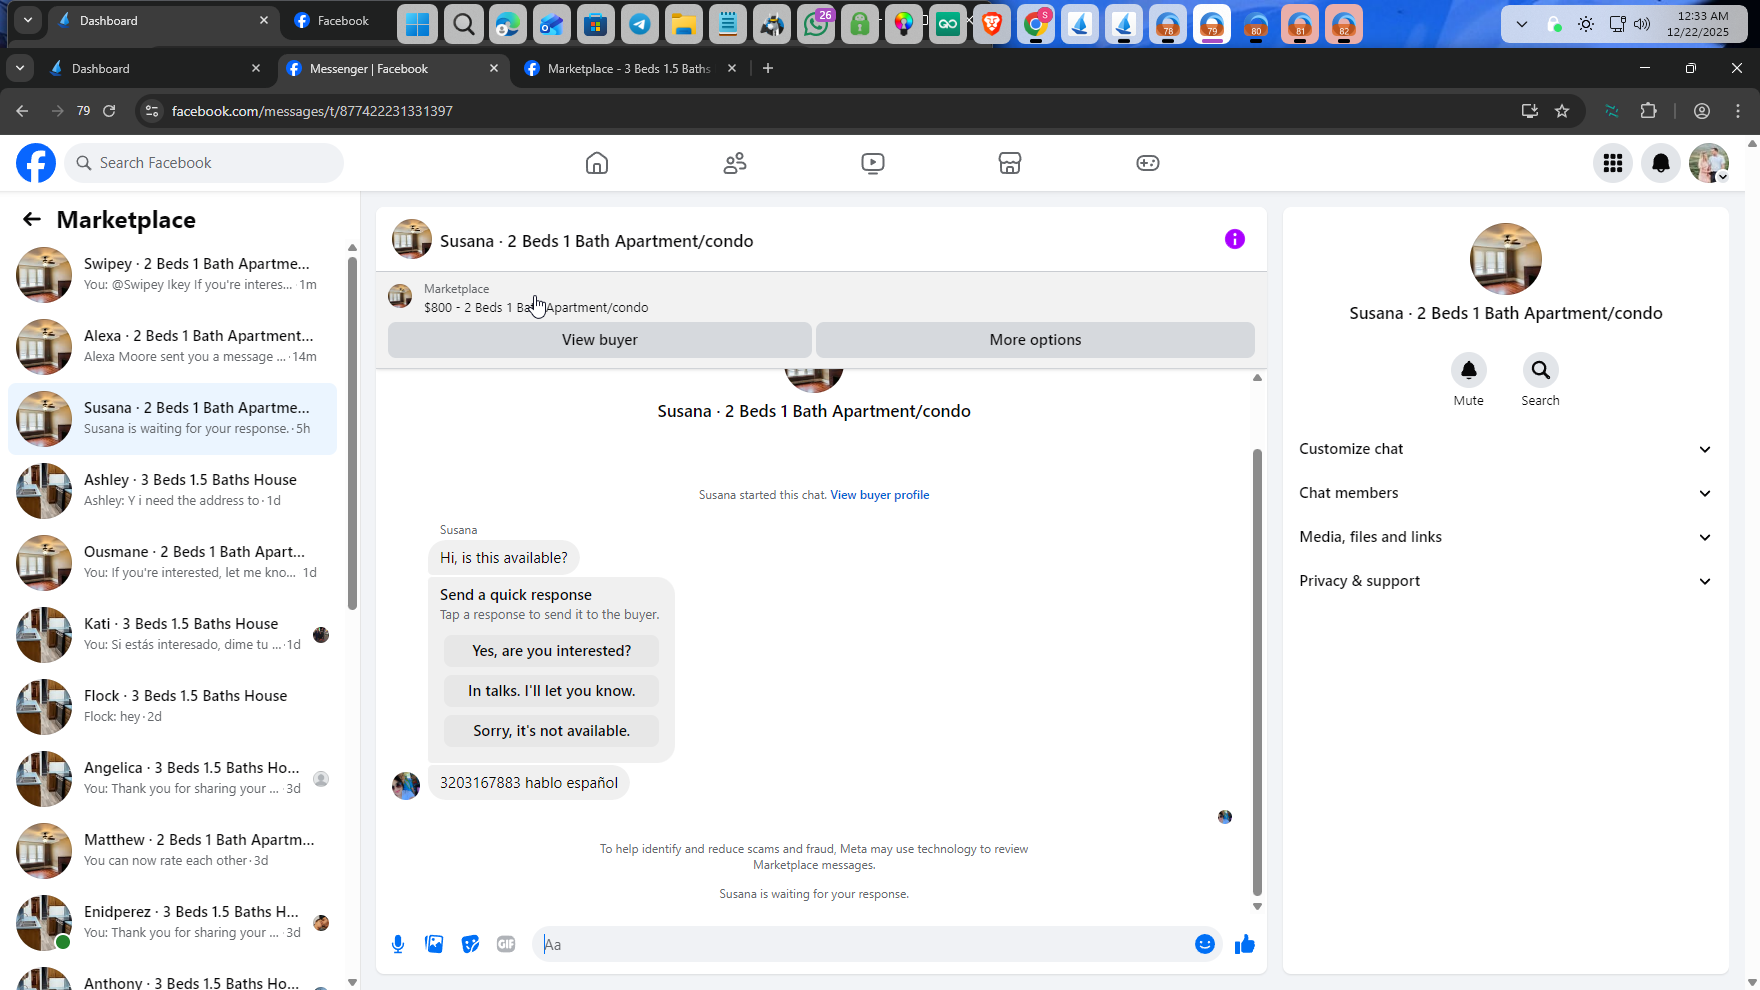Expand the Customize chat section
This screenshot has height=990, width=1760.
[x=1506, y=449]
